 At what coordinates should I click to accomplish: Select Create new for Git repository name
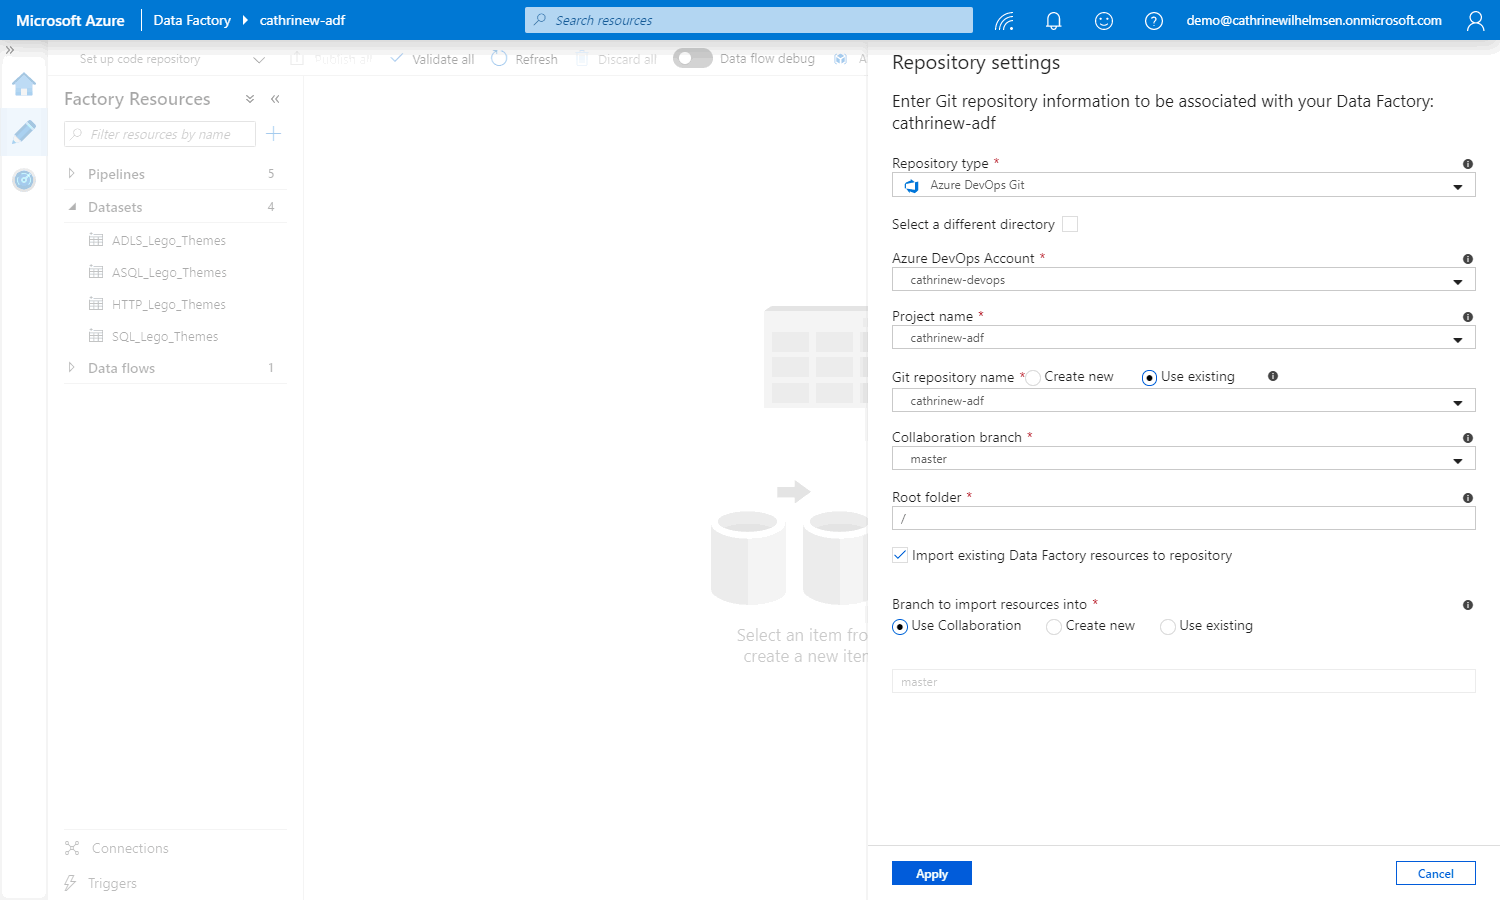(x=1034, y=378)
